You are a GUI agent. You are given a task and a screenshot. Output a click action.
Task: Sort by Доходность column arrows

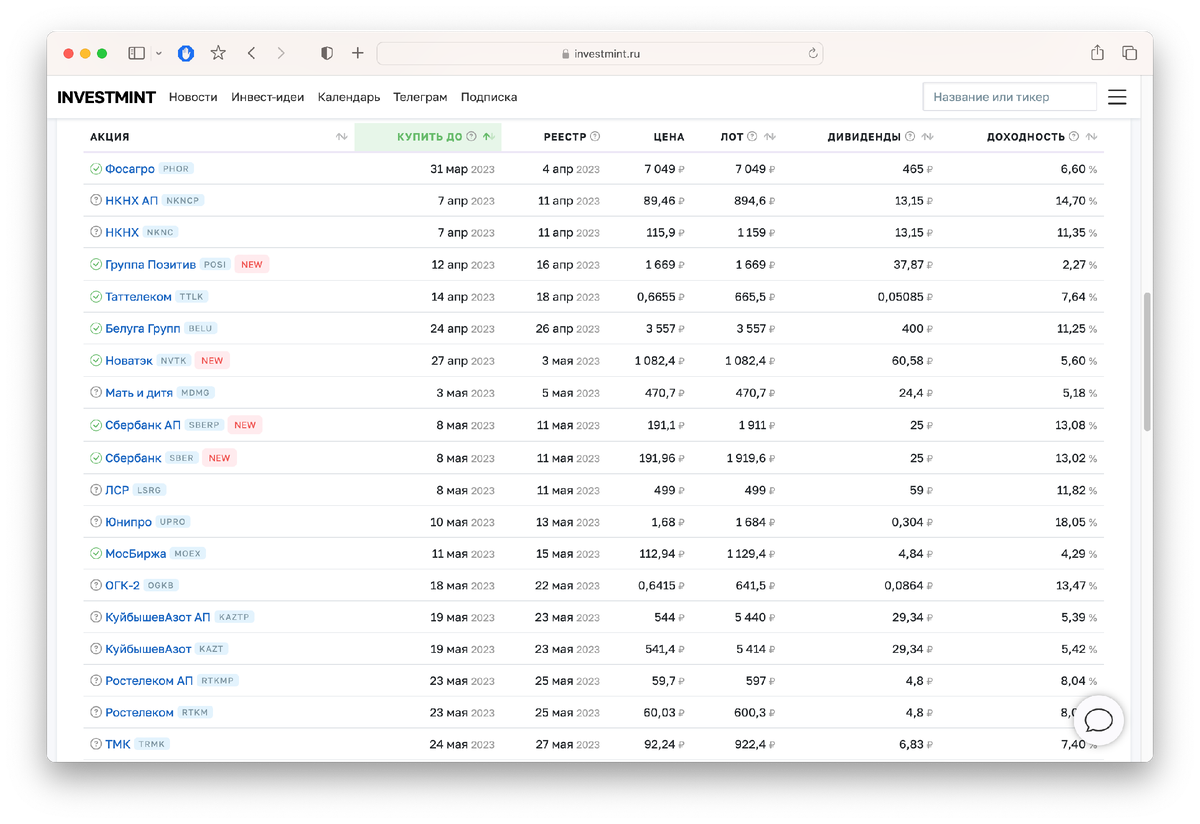click(1091, 137)
